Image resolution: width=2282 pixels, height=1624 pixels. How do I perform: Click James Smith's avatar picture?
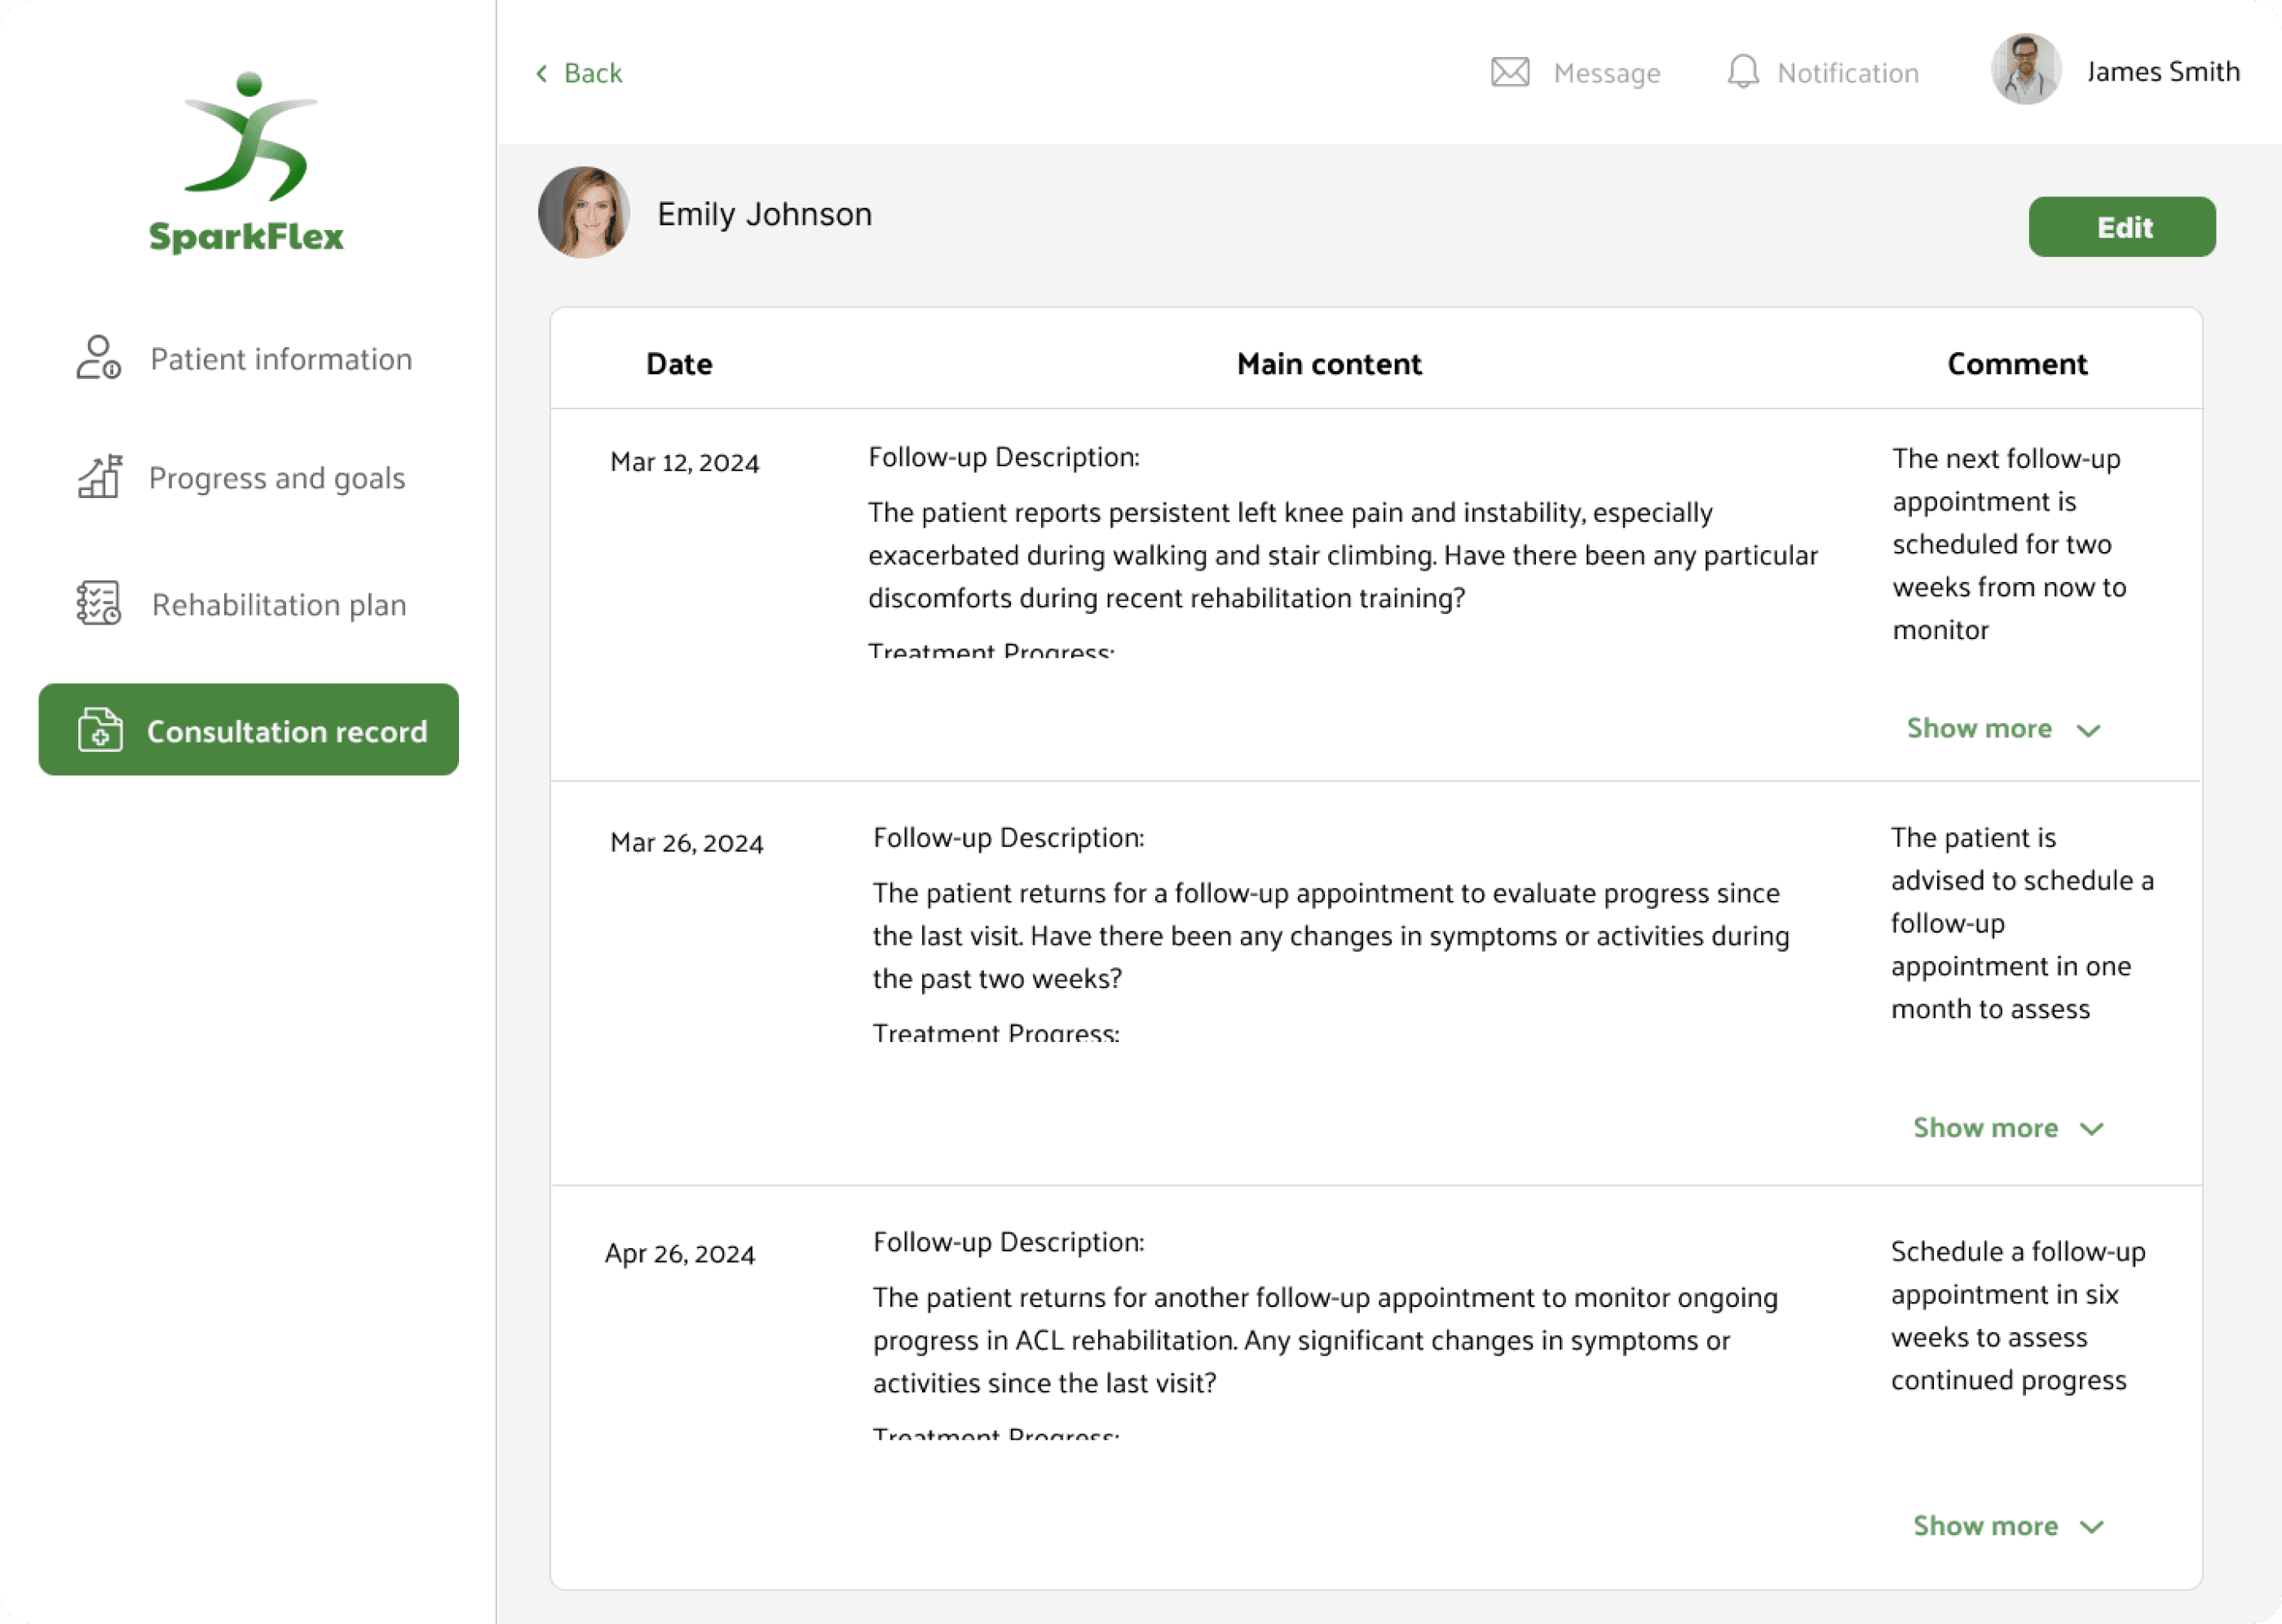2025,70
